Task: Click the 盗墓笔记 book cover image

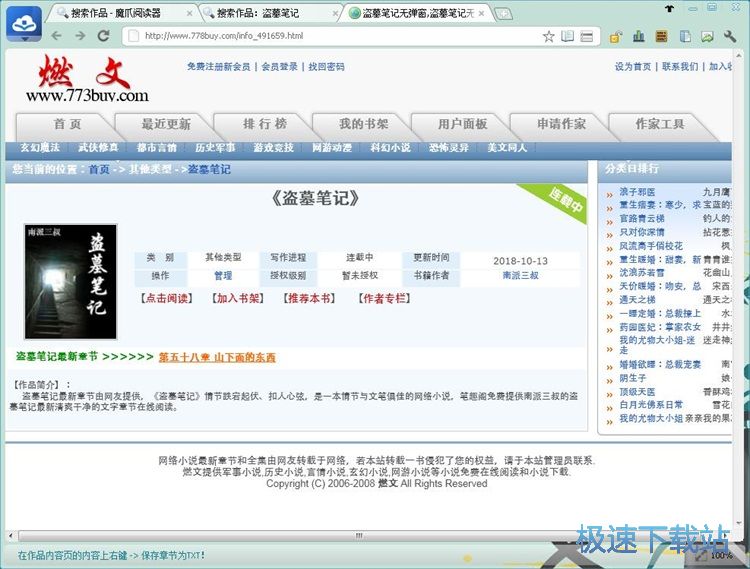Action: (x=71, y=282)
